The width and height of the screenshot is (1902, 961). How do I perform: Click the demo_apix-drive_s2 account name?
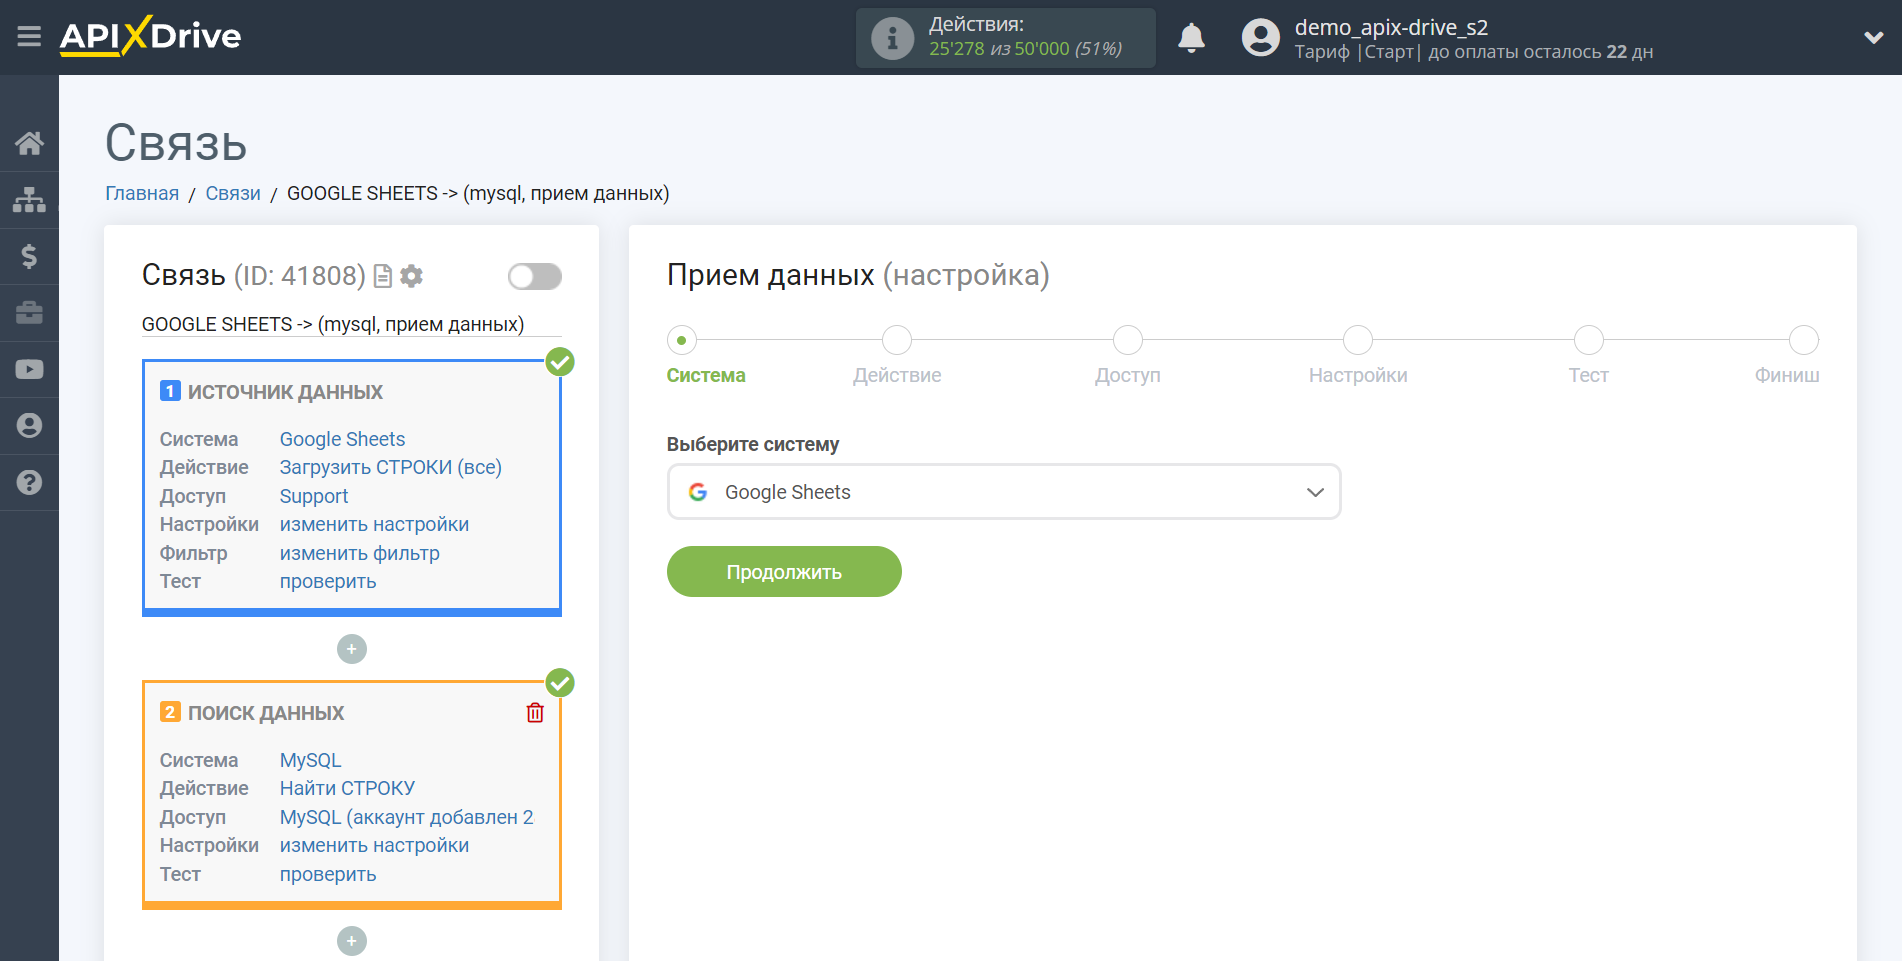click(x=1391, y=27)
